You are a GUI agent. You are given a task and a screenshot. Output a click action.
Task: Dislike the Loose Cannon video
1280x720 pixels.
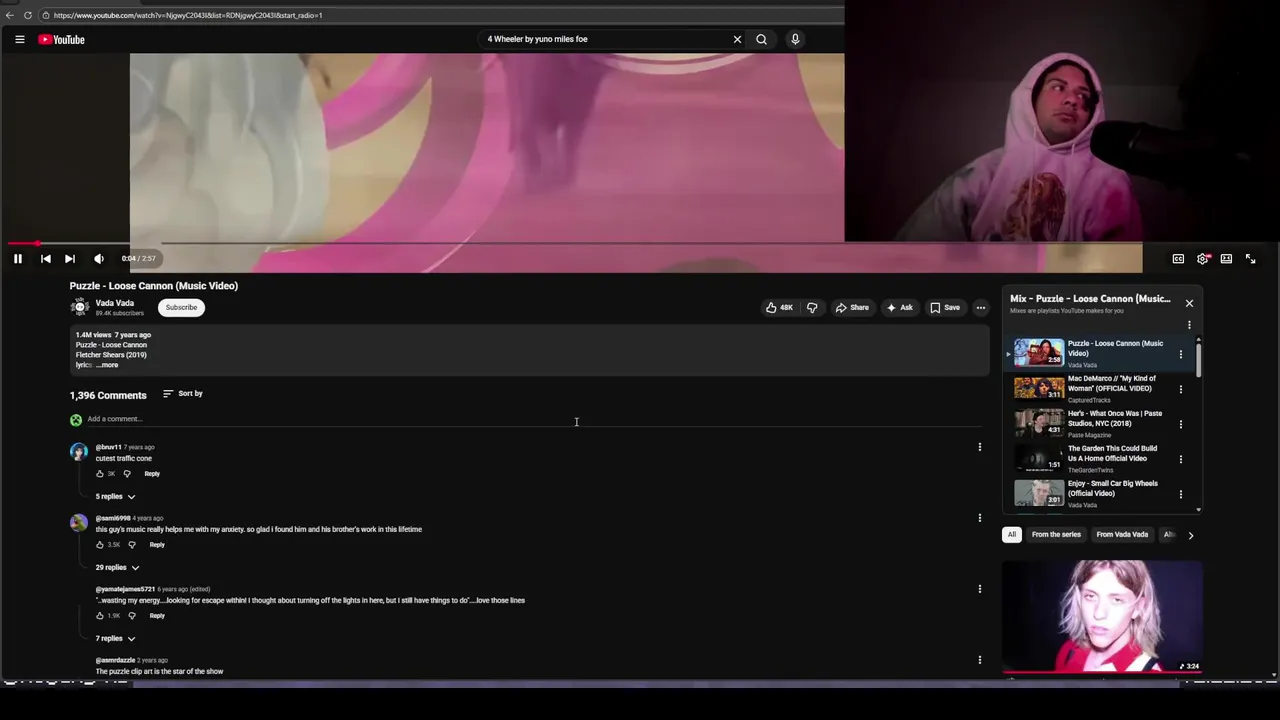click(812, 308)
